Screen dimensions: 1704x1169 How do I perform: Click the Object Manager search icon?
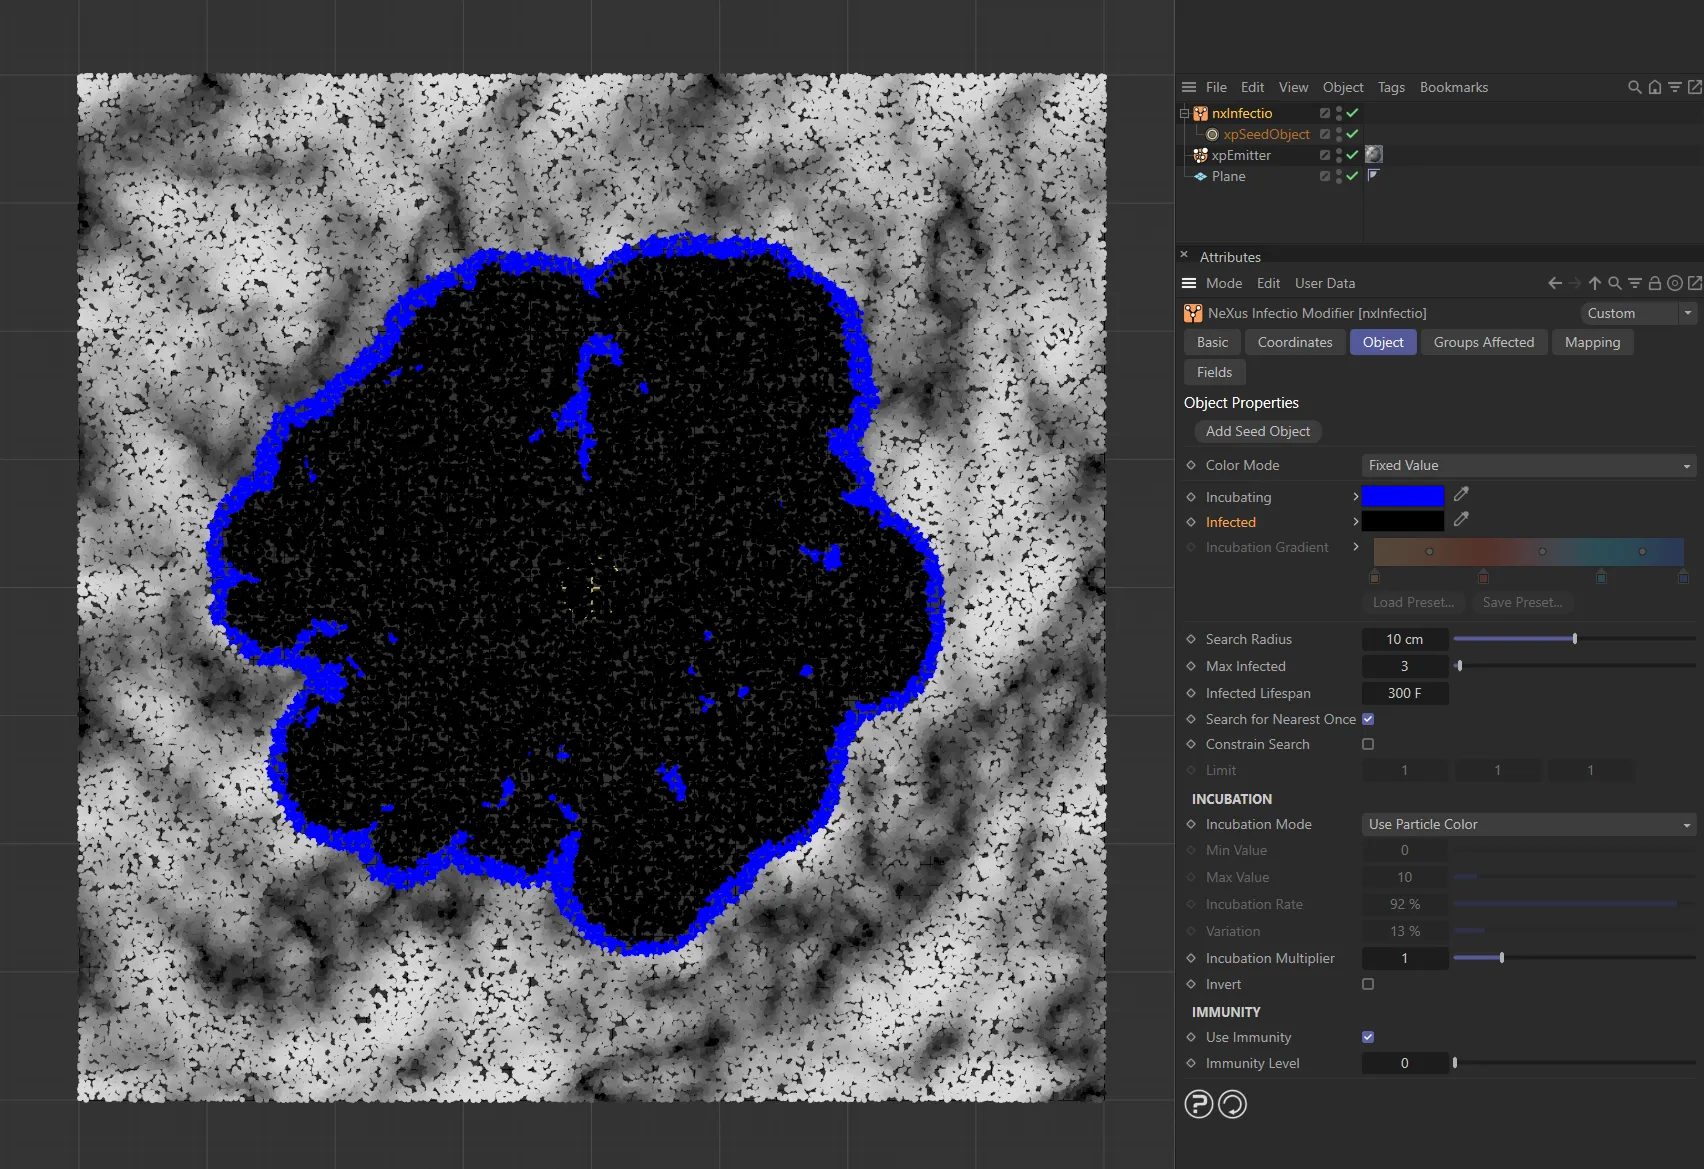(x=1634, y=88)
